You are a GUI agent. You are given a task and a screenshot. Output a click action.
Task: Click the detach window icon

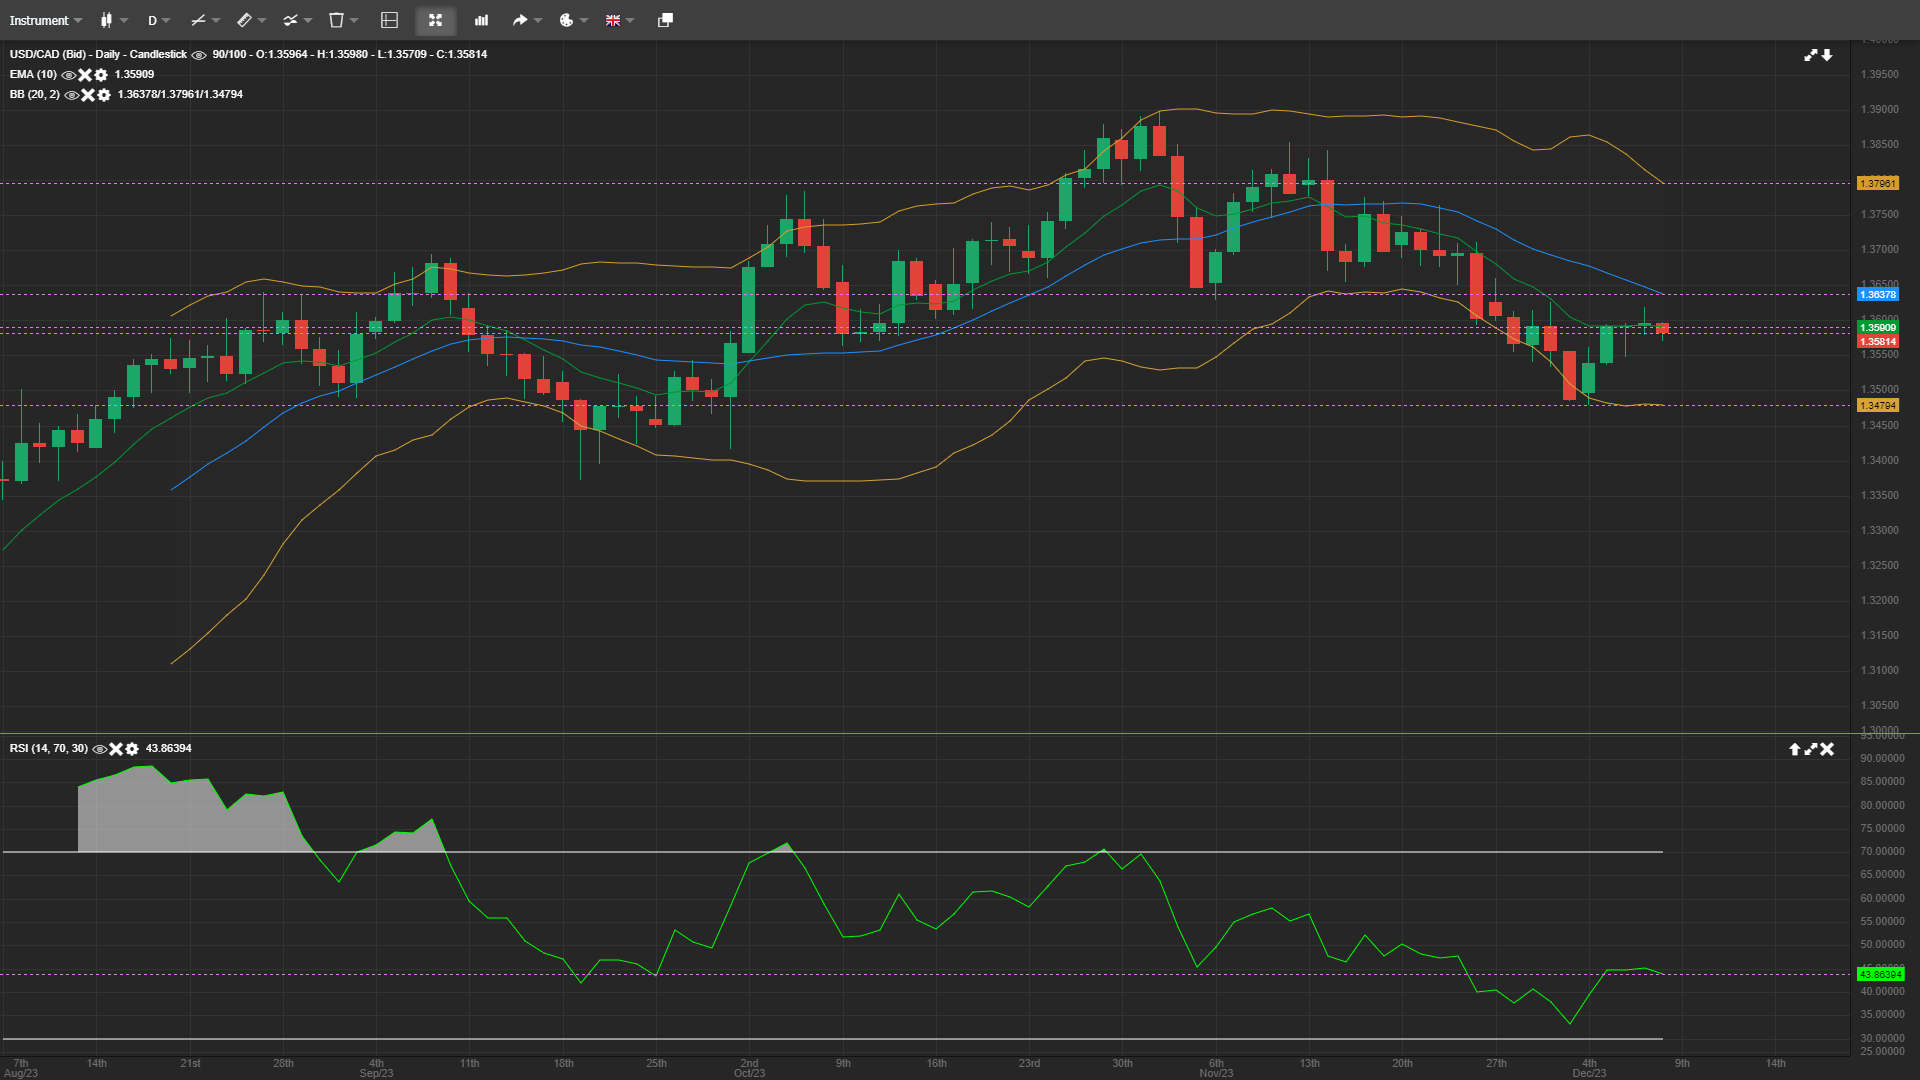(665, 20)
